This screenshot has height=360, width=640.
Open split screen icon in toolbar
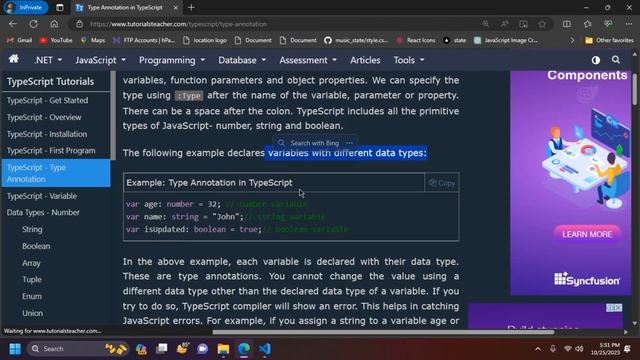click(x=567, y=24)
